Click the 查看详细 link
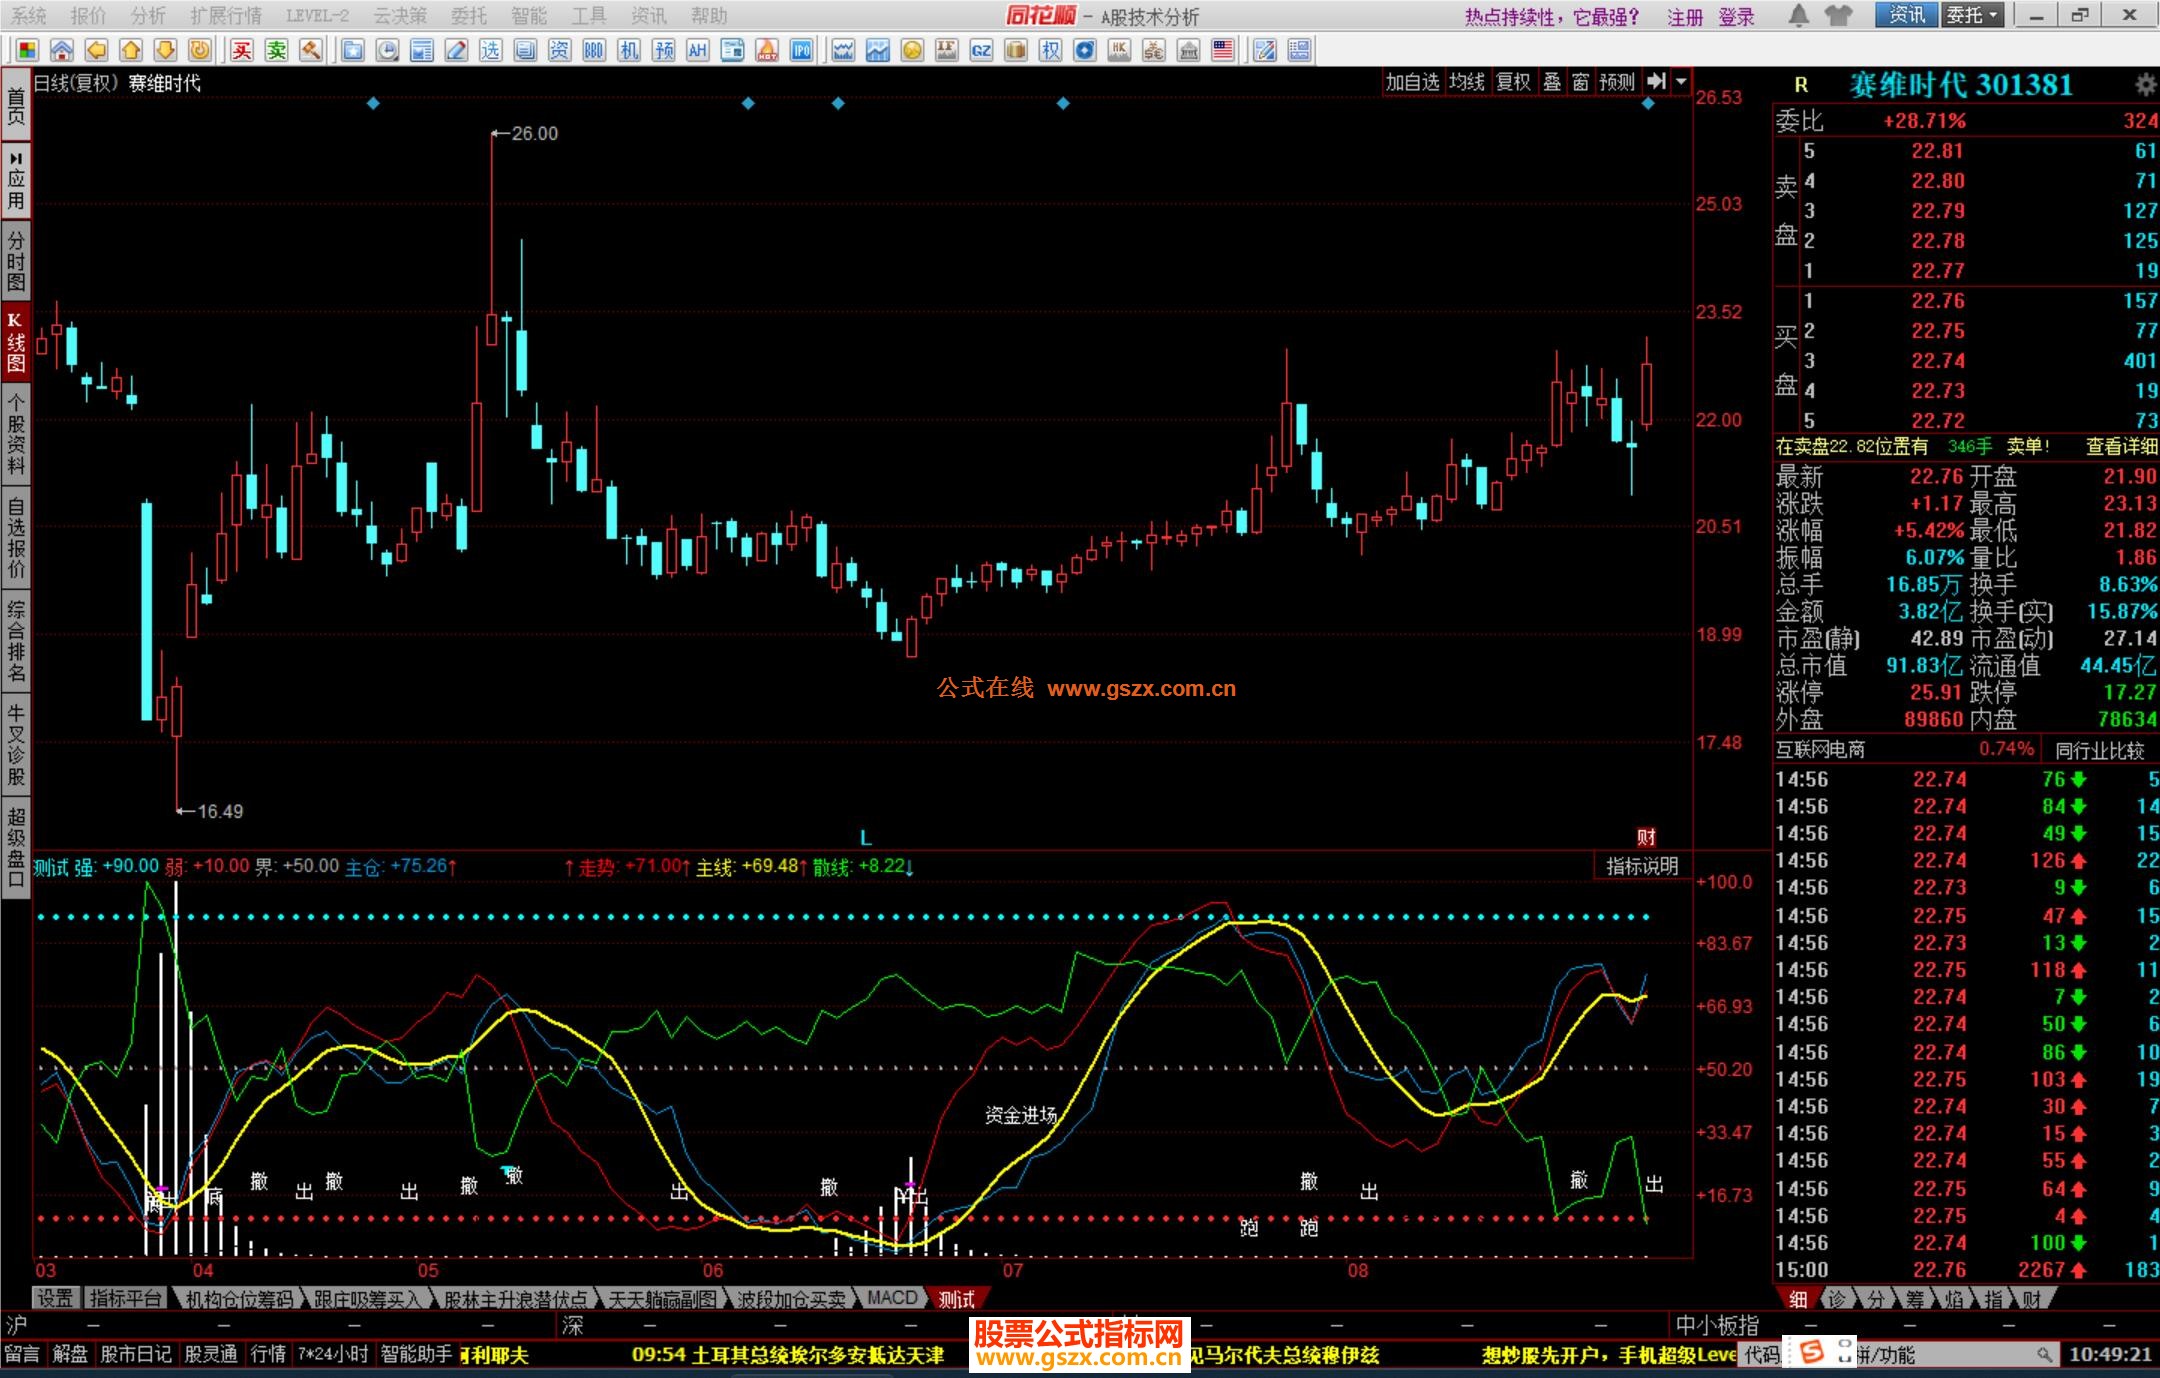The height and width of the screenshot is (1378, 2160). 2120,447
